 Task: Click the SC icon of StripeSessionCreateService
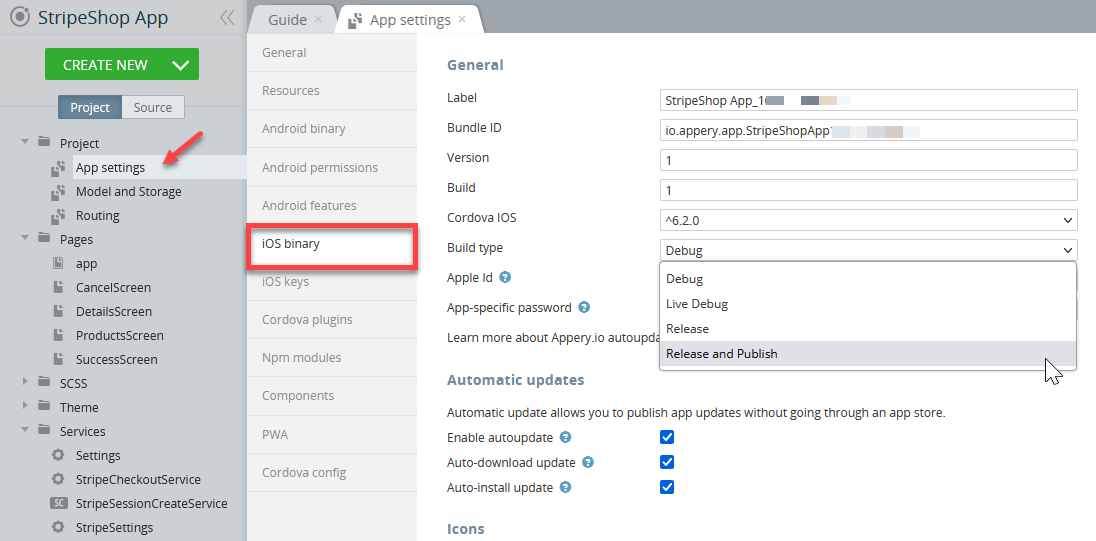[x=59, y=503]
